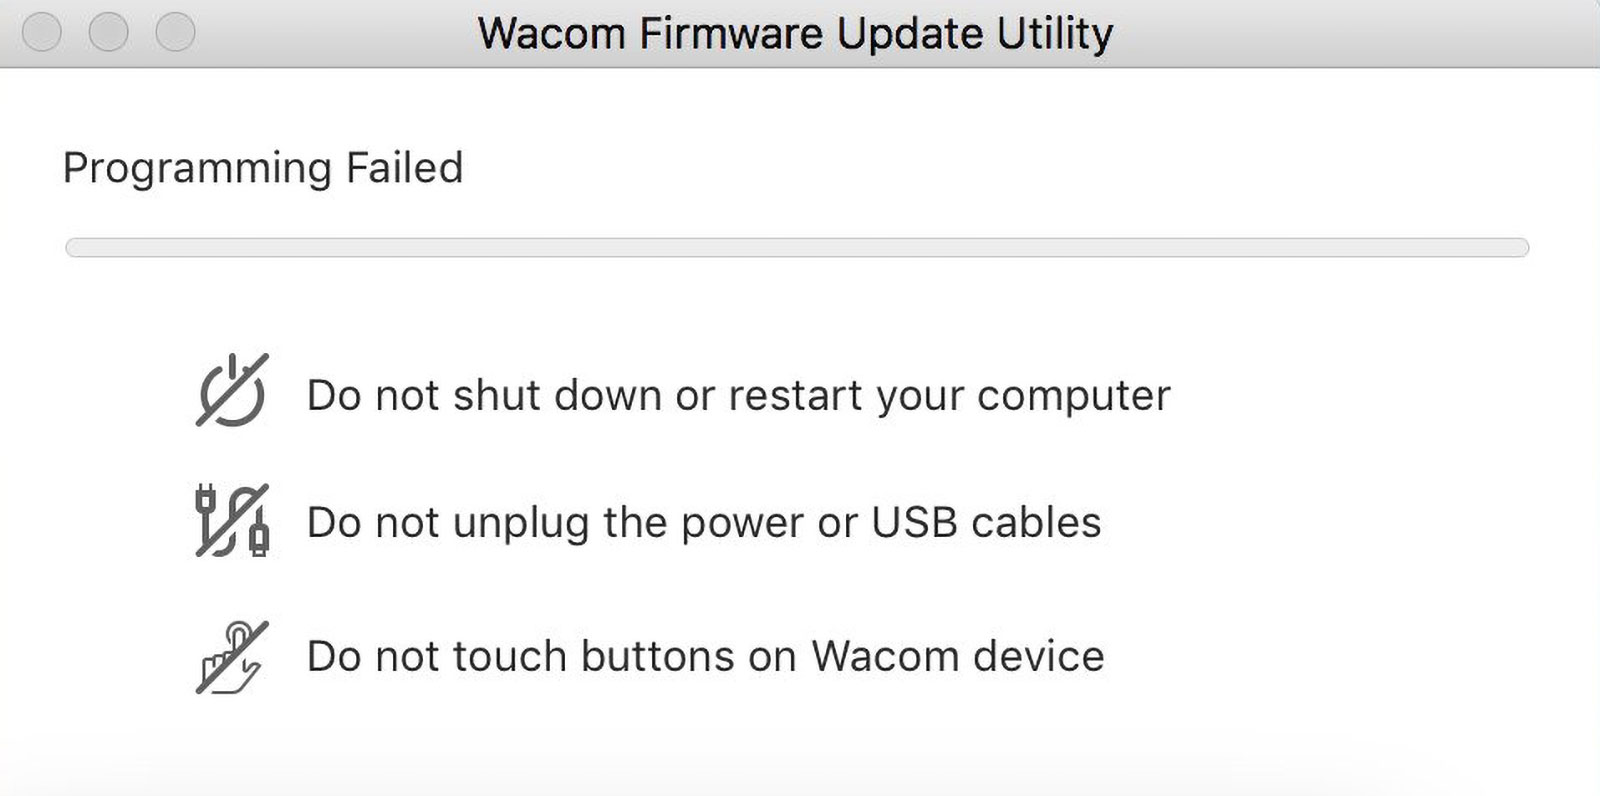Click the touch buttons on Wacom warning

(x=705, y=657)
